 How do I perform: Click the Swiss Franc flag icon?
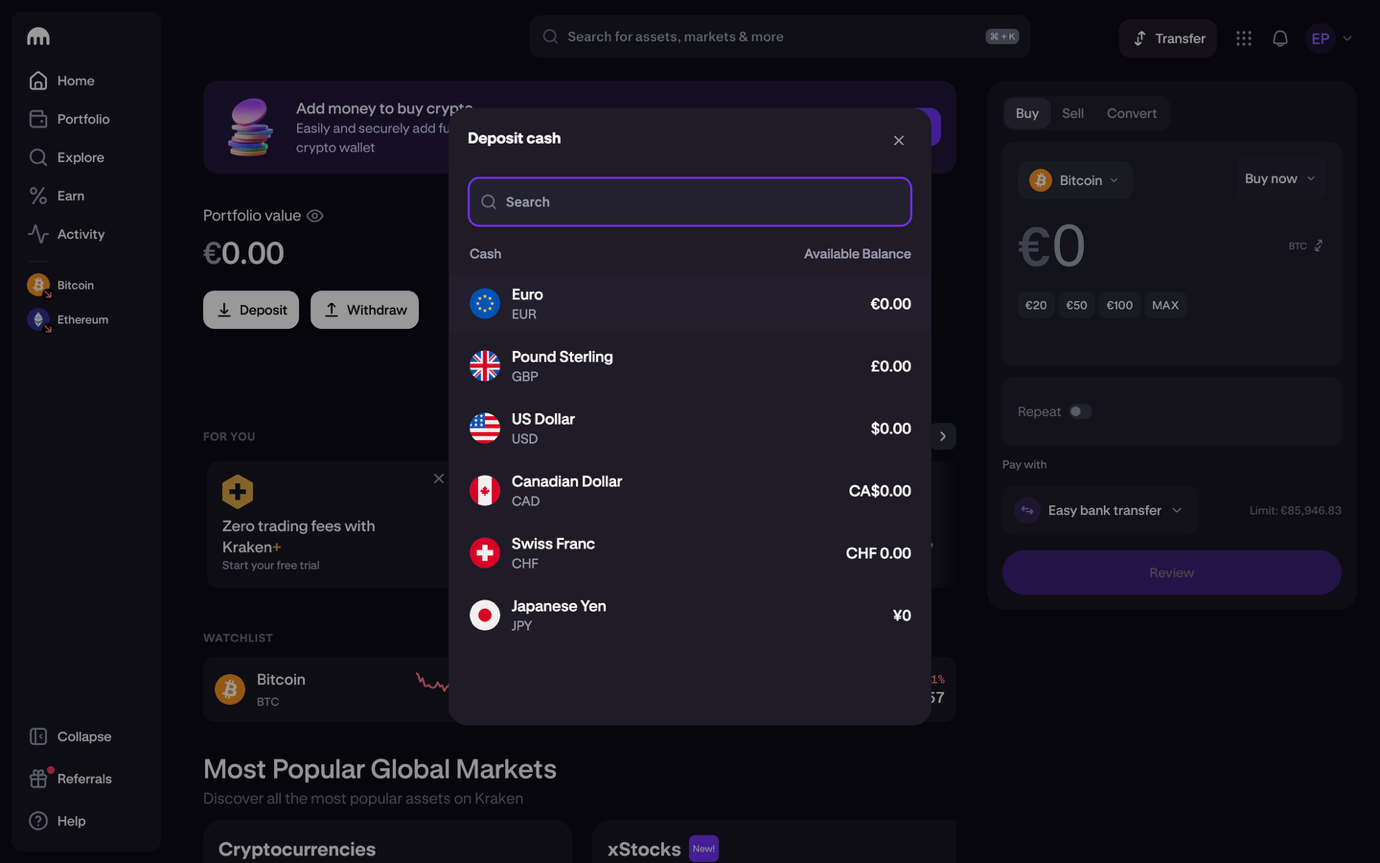pyautogui.click(x=485, y=553)
